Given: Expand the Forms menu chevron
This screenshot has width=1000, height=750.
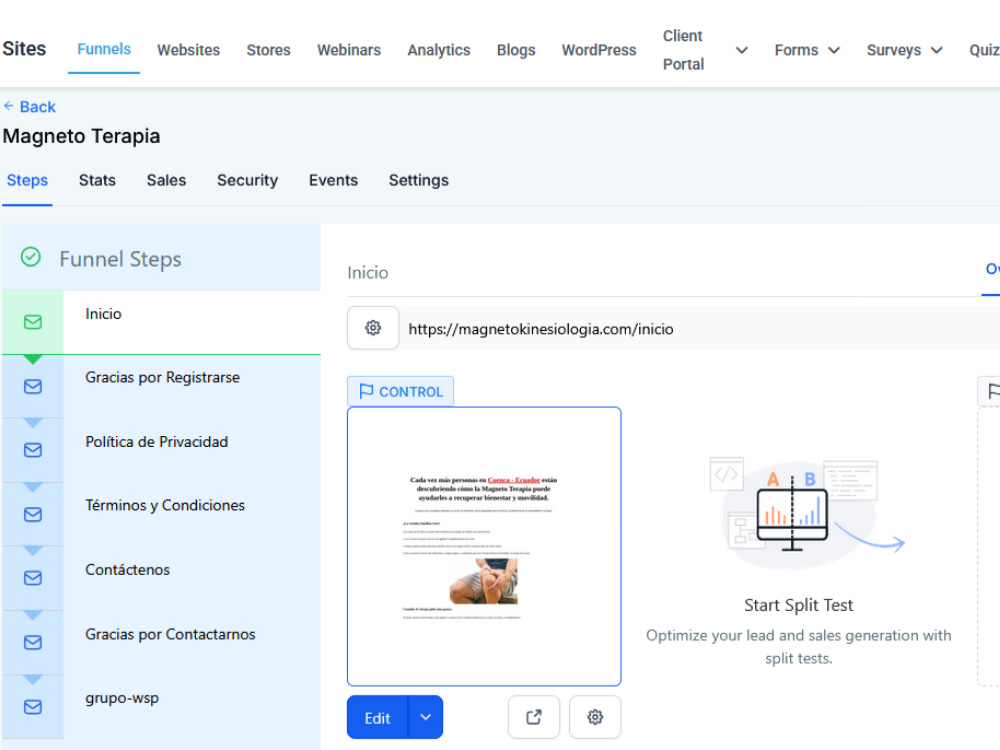Looking at the screenshot, I should click(834, 50).
